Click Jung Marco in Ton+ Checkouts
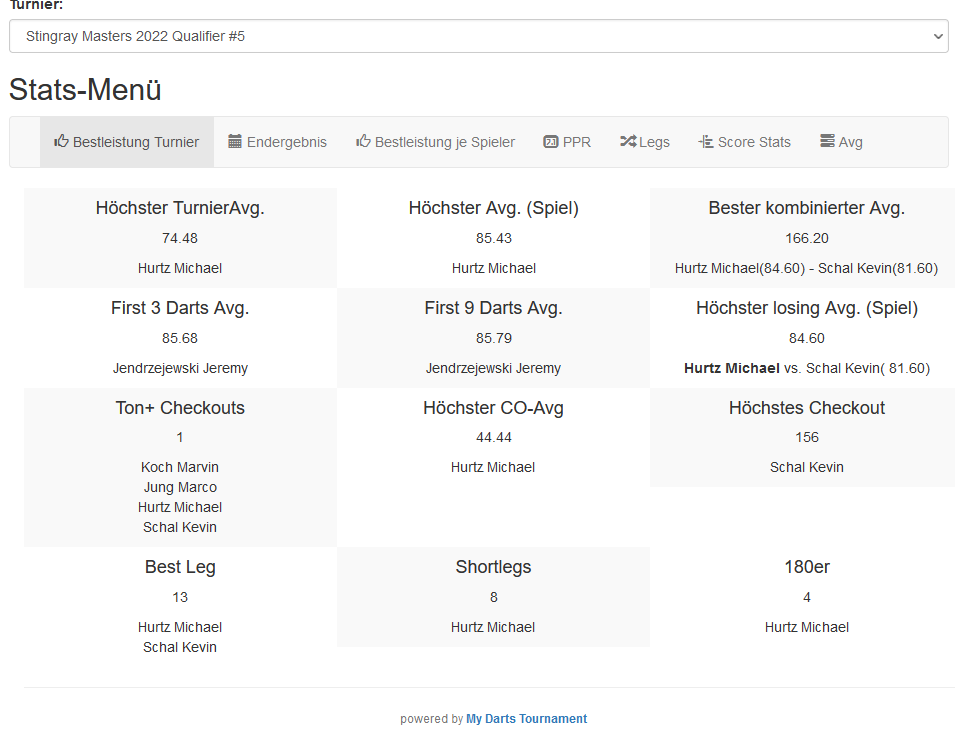This screenshot has height=730, width=955. pos(180,487)
